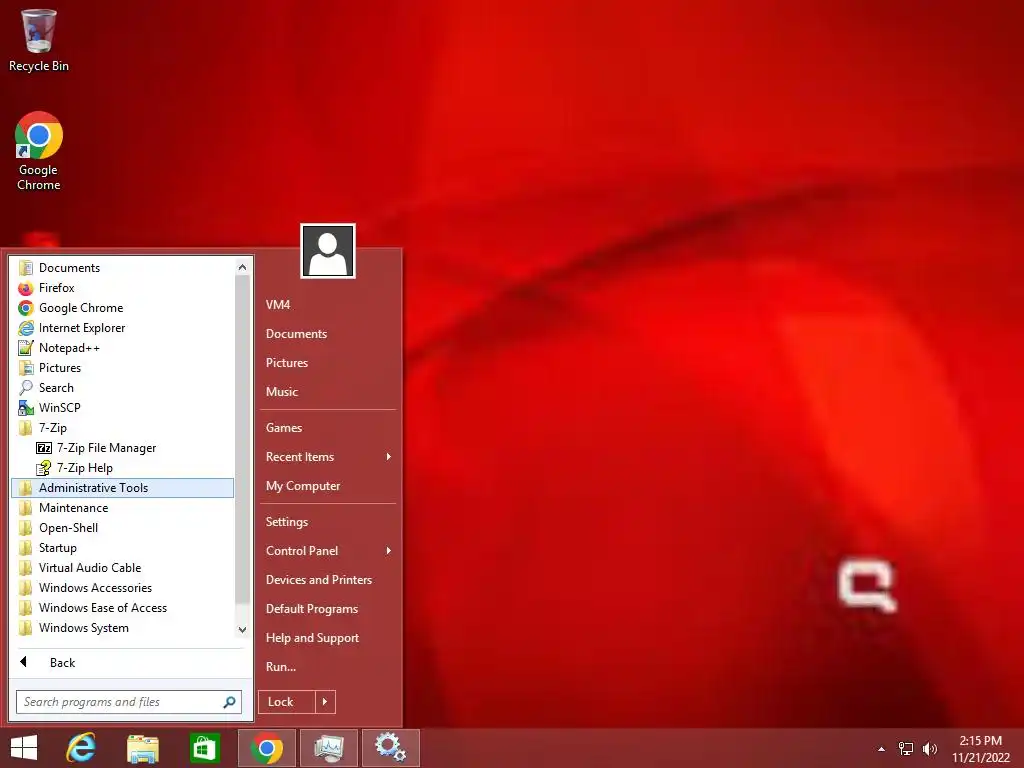The height and width of the screenshot is (768, 1024).
Task: Open Pictures in the right pane
Action: click(328, 363)
